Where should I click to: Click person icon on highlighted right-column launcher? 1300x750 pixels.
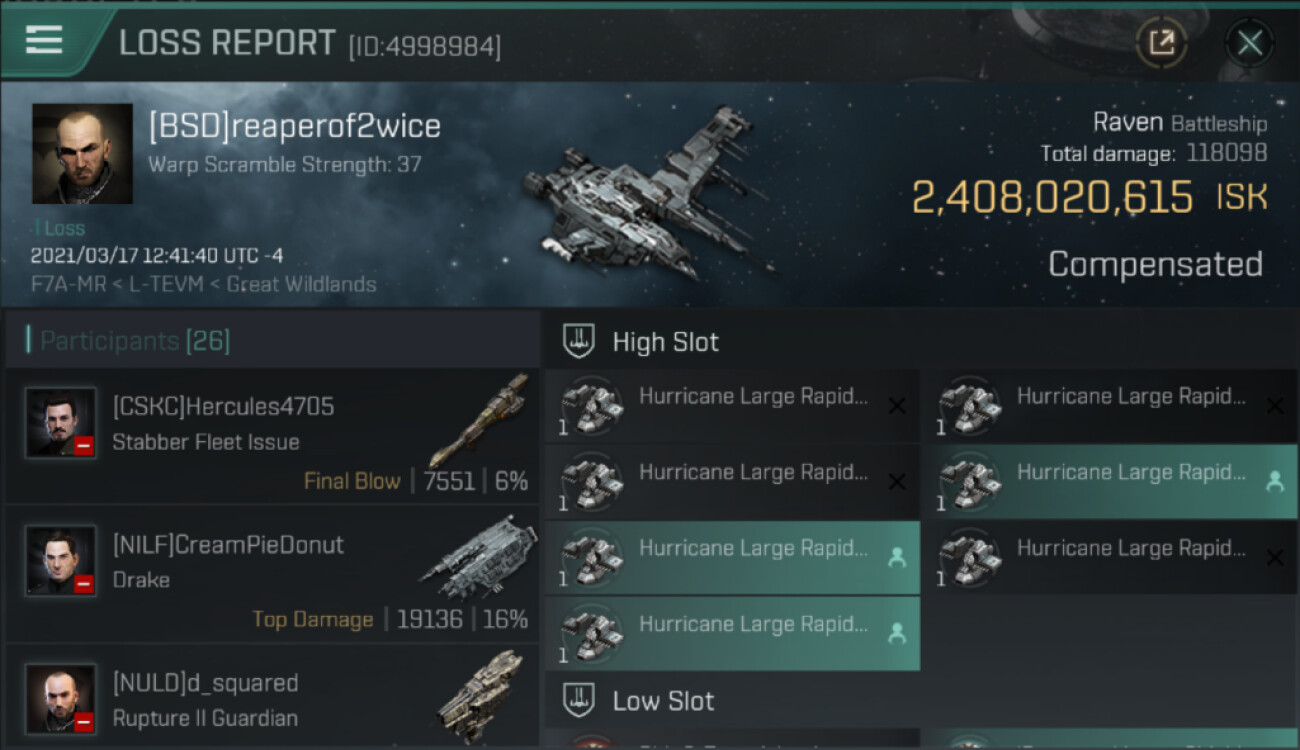tap(1274, 482)
